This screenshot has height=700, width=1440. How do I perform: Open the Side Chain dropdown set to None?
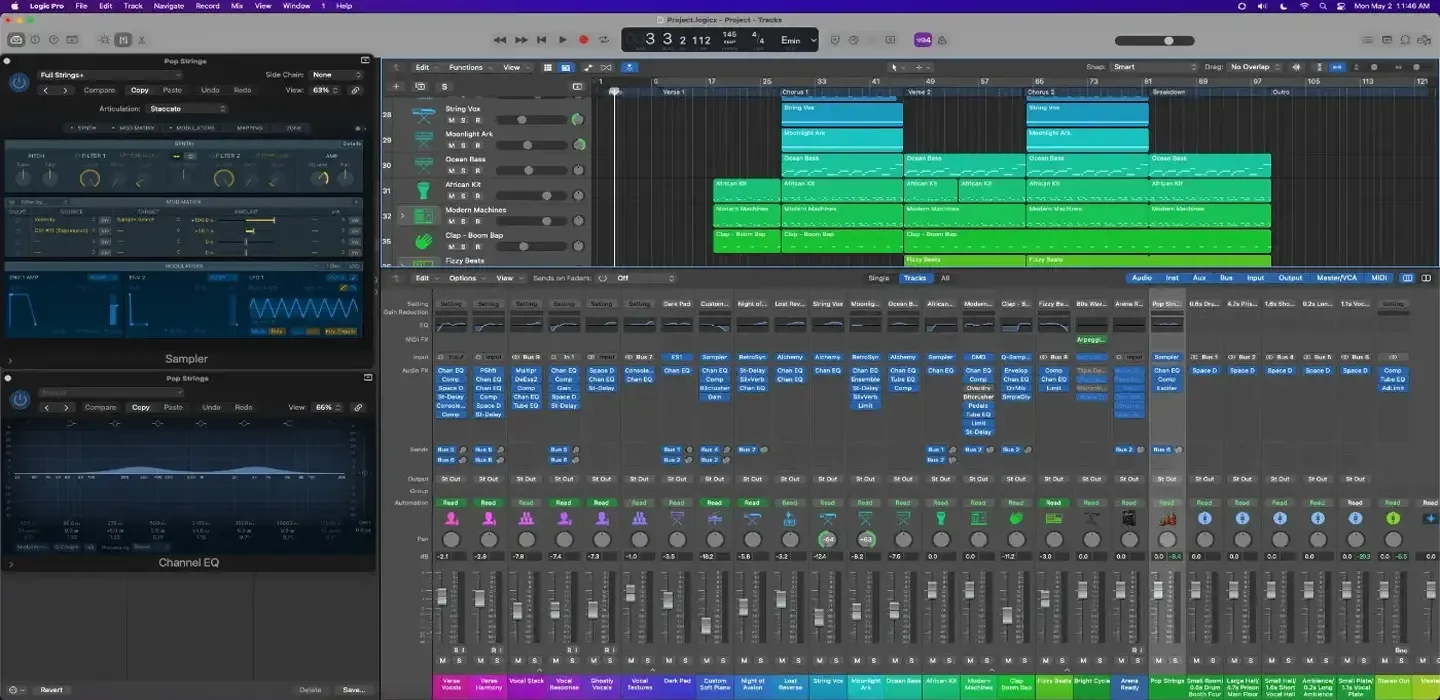tap(336, 75)
